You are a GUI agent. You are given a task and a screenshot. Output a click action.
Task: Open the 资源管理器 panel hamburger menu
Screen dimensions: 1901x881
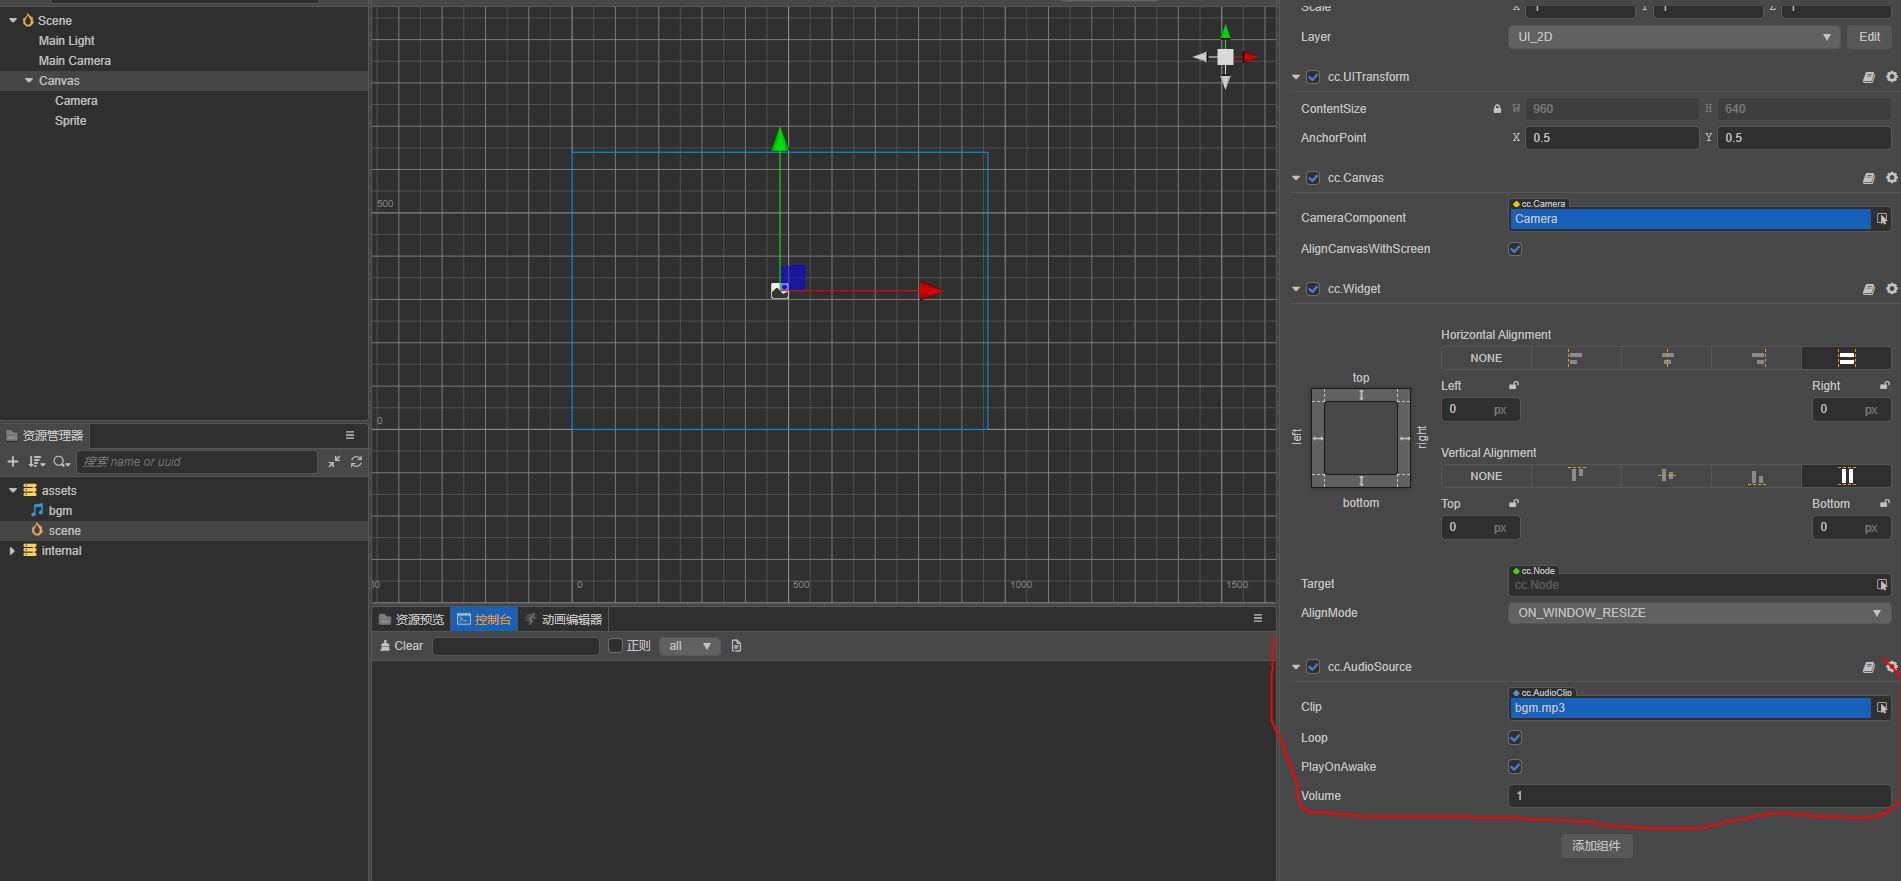point(350,435)
